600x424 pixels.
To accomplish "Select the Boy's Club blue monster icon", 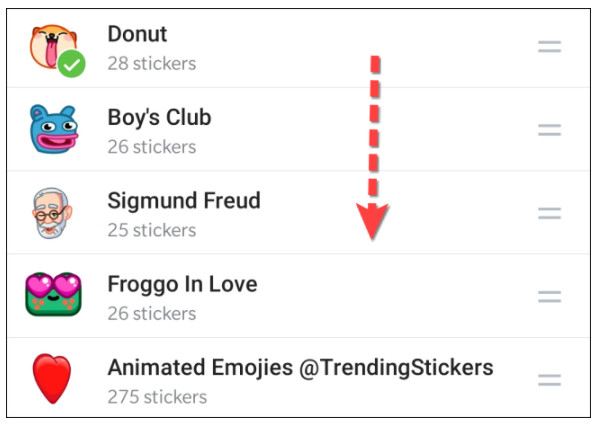I will tap(52, 129).
